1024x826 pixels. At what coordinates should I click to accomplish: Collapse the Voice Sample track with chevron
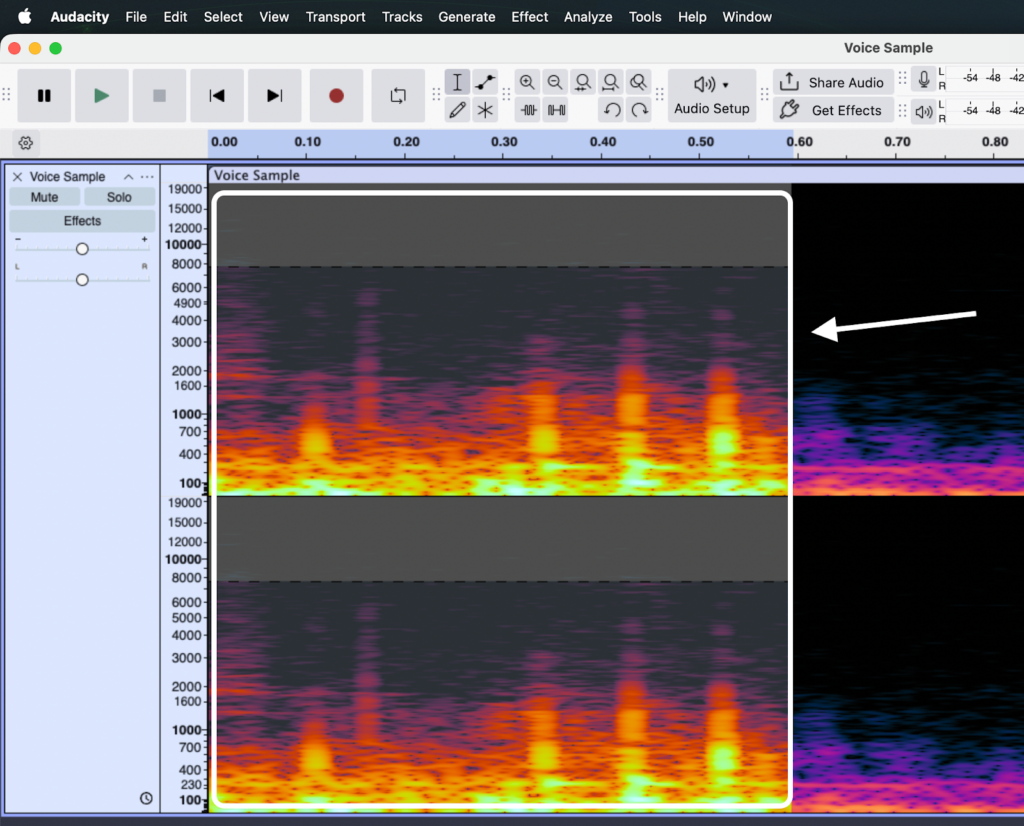[128, 177]
